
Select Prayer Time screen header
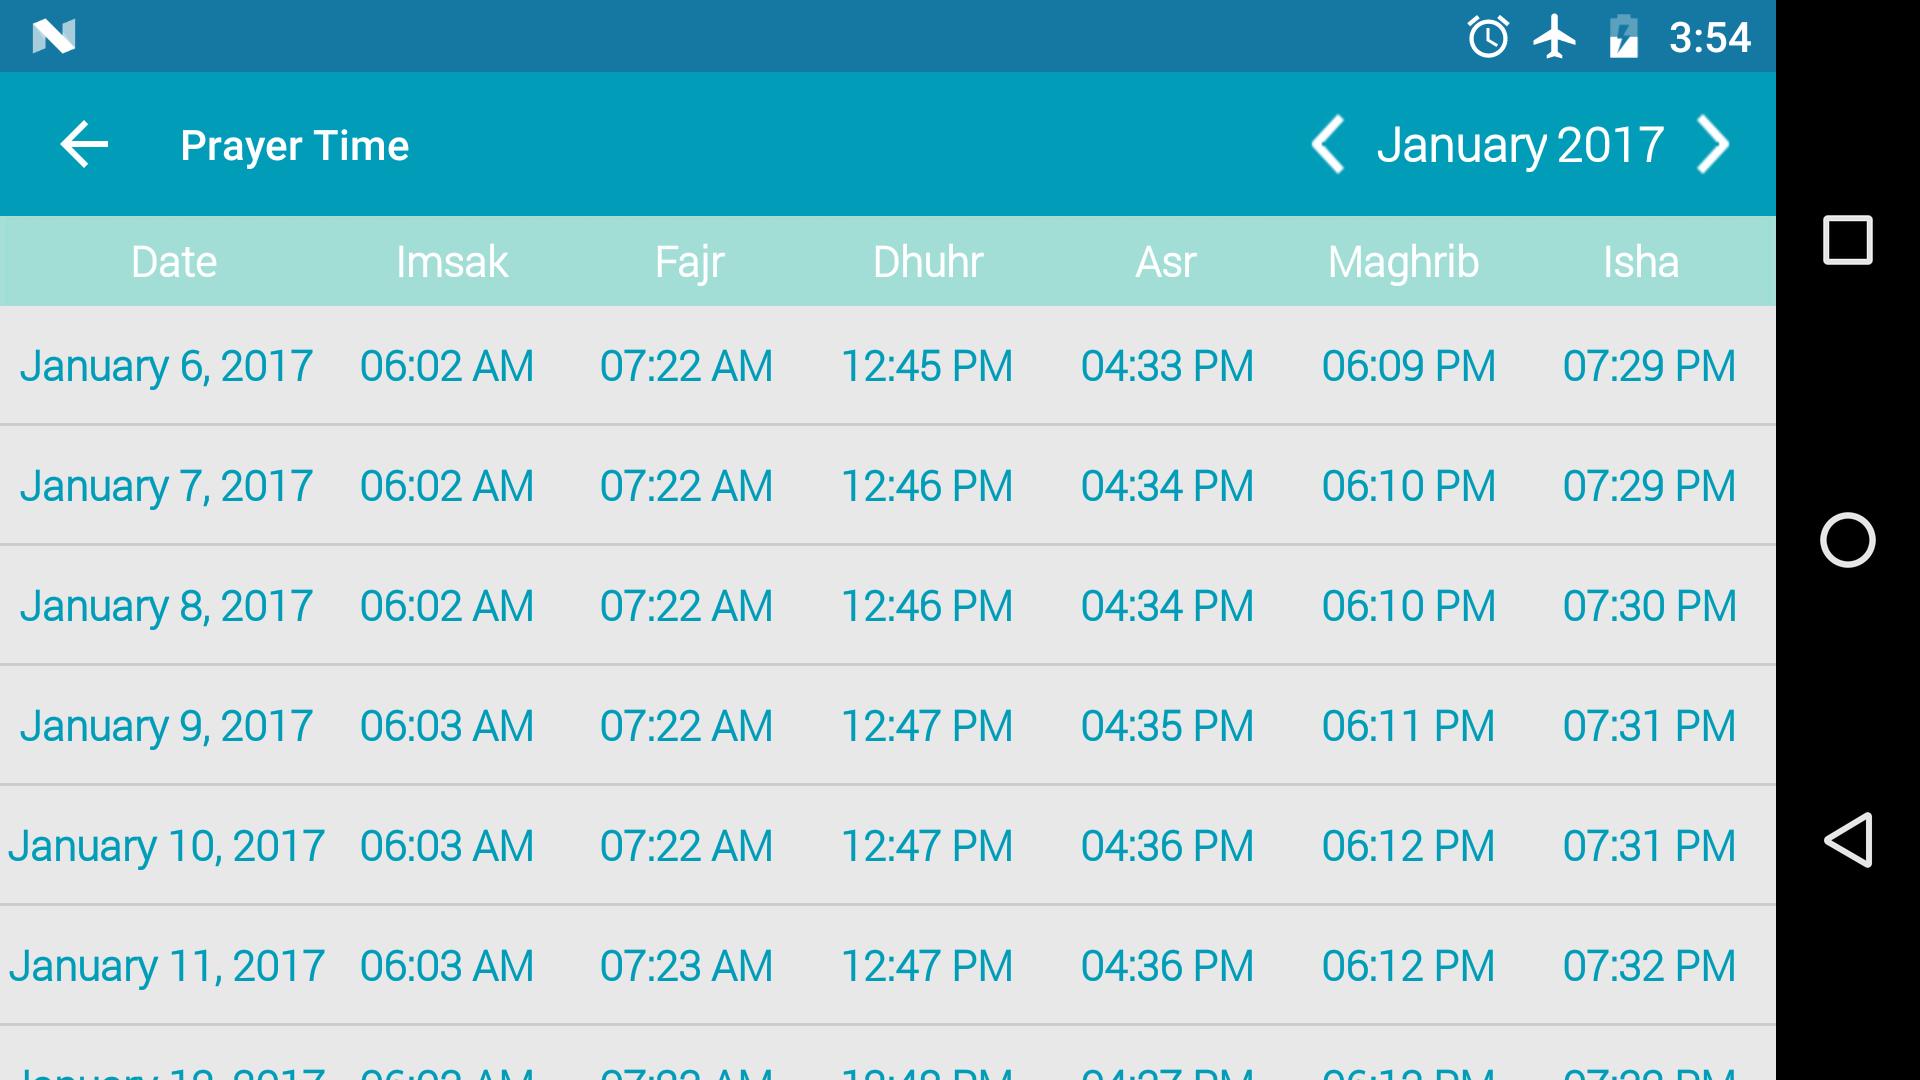pyautogui.click(x=294, y=144)
